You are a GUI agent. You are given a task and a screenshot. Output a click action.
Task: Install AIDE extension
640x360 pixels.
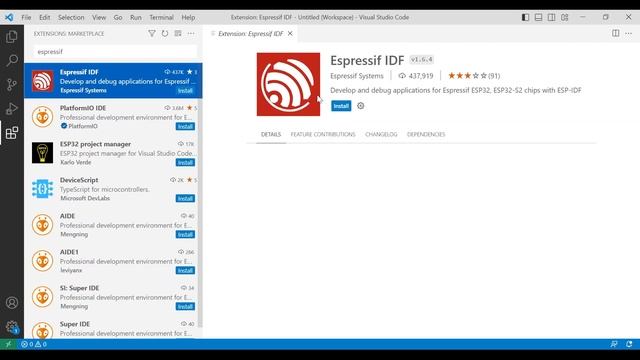click(x=185, y=234)
